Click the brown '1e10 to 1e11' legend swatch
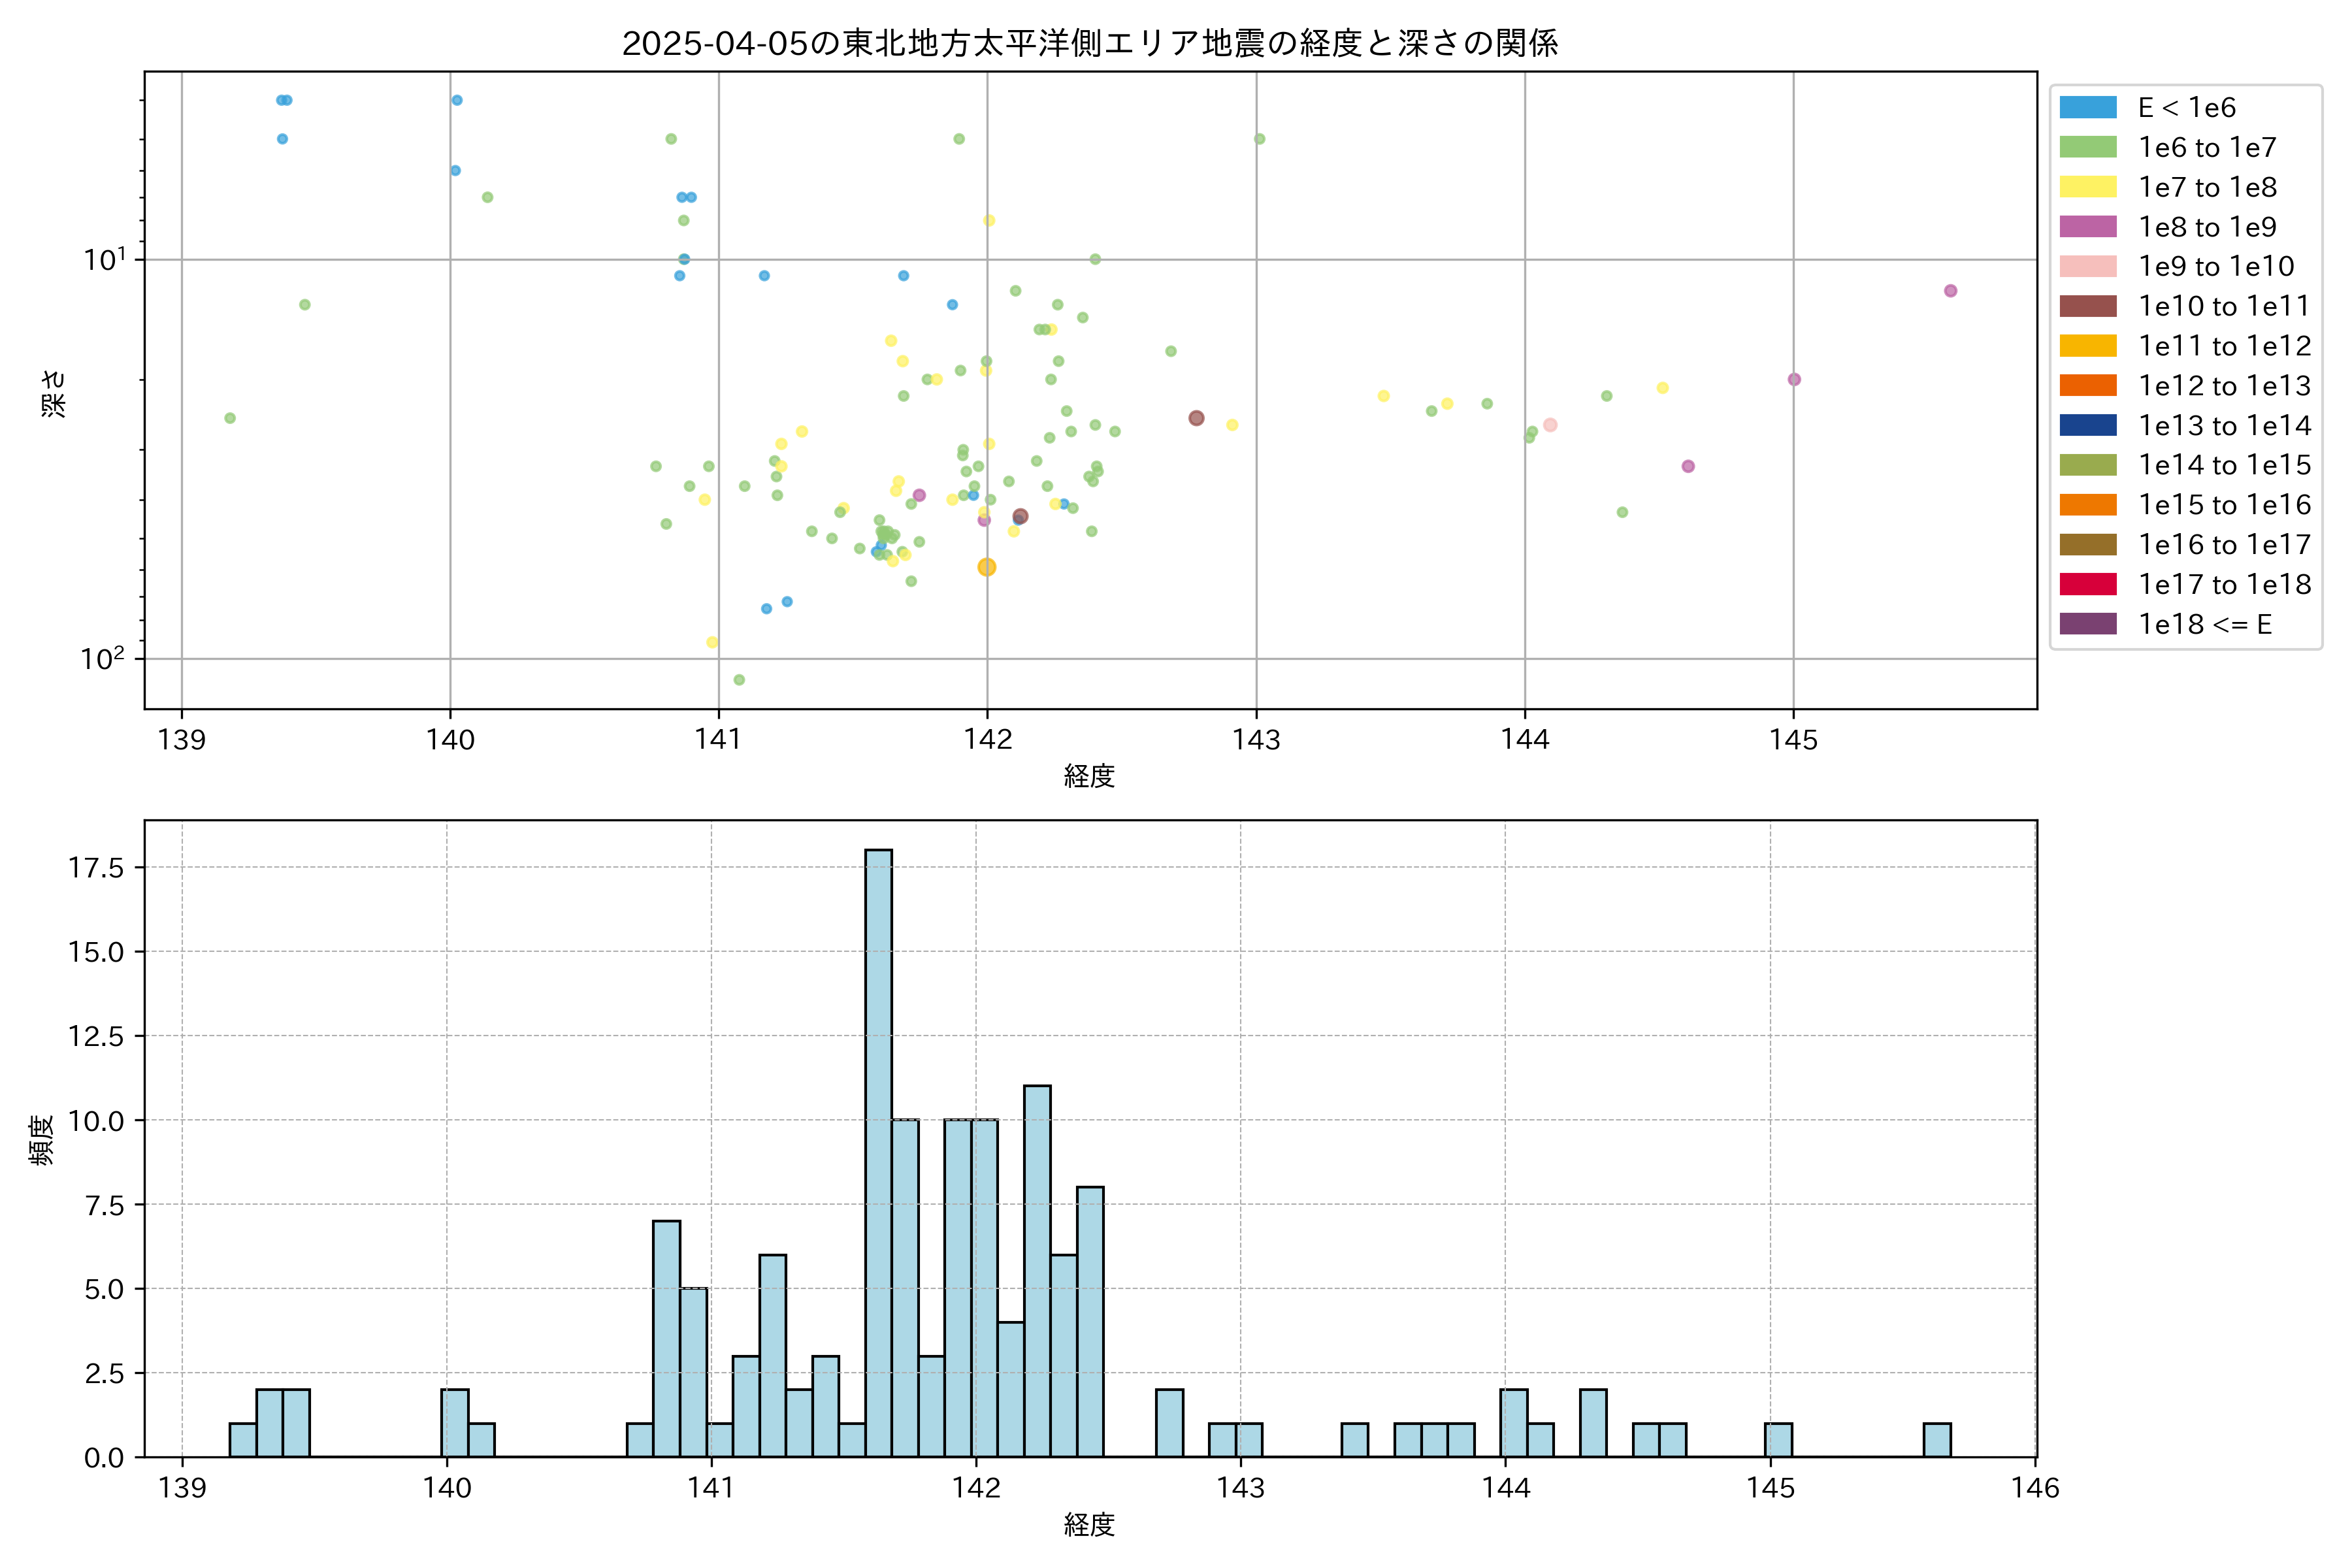The width and height of the screenshot is (2352, 1568). pyautogui.click(x=2087, y=306)
